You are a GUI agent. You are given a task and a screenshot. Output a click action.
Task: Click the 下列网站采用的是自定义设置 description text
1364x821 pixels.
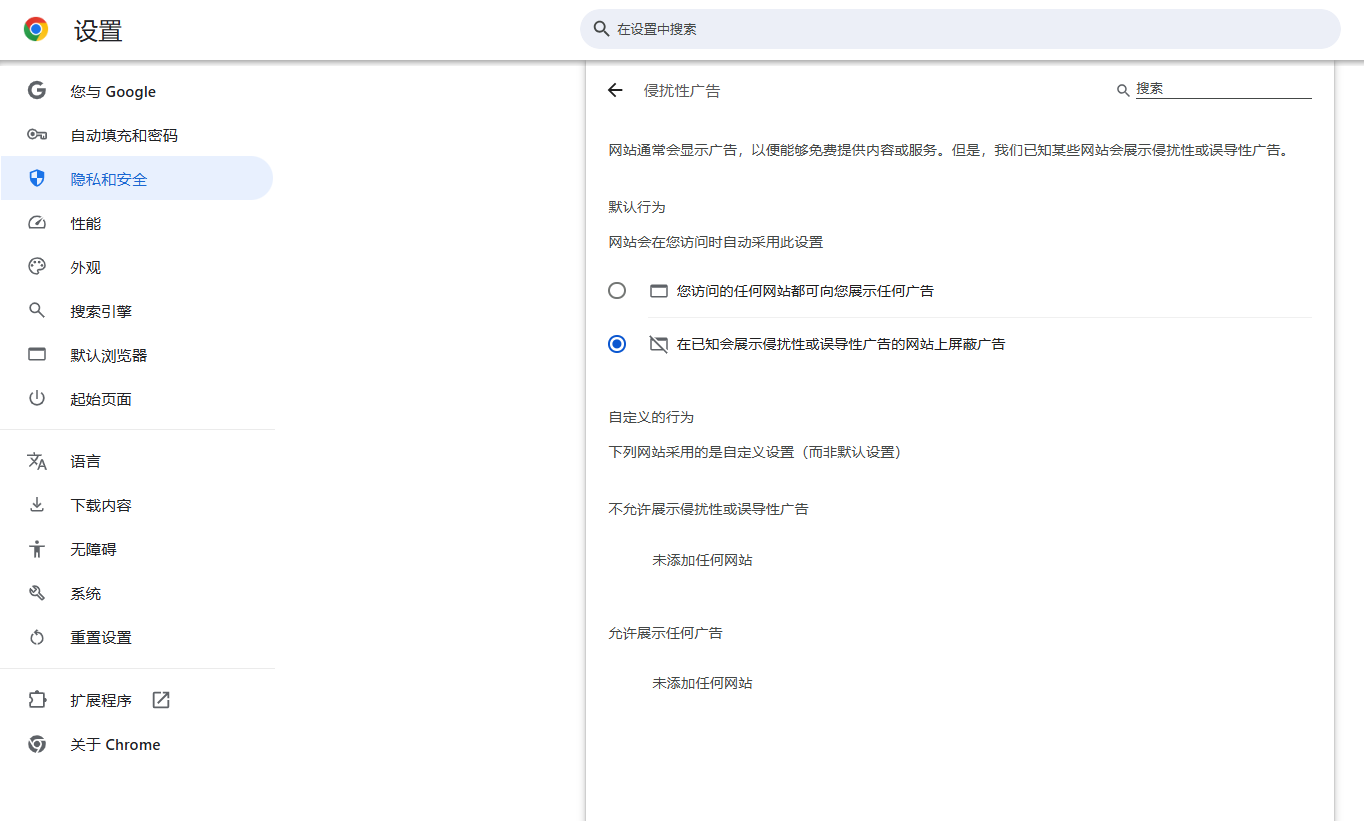(x=758, y=452)
